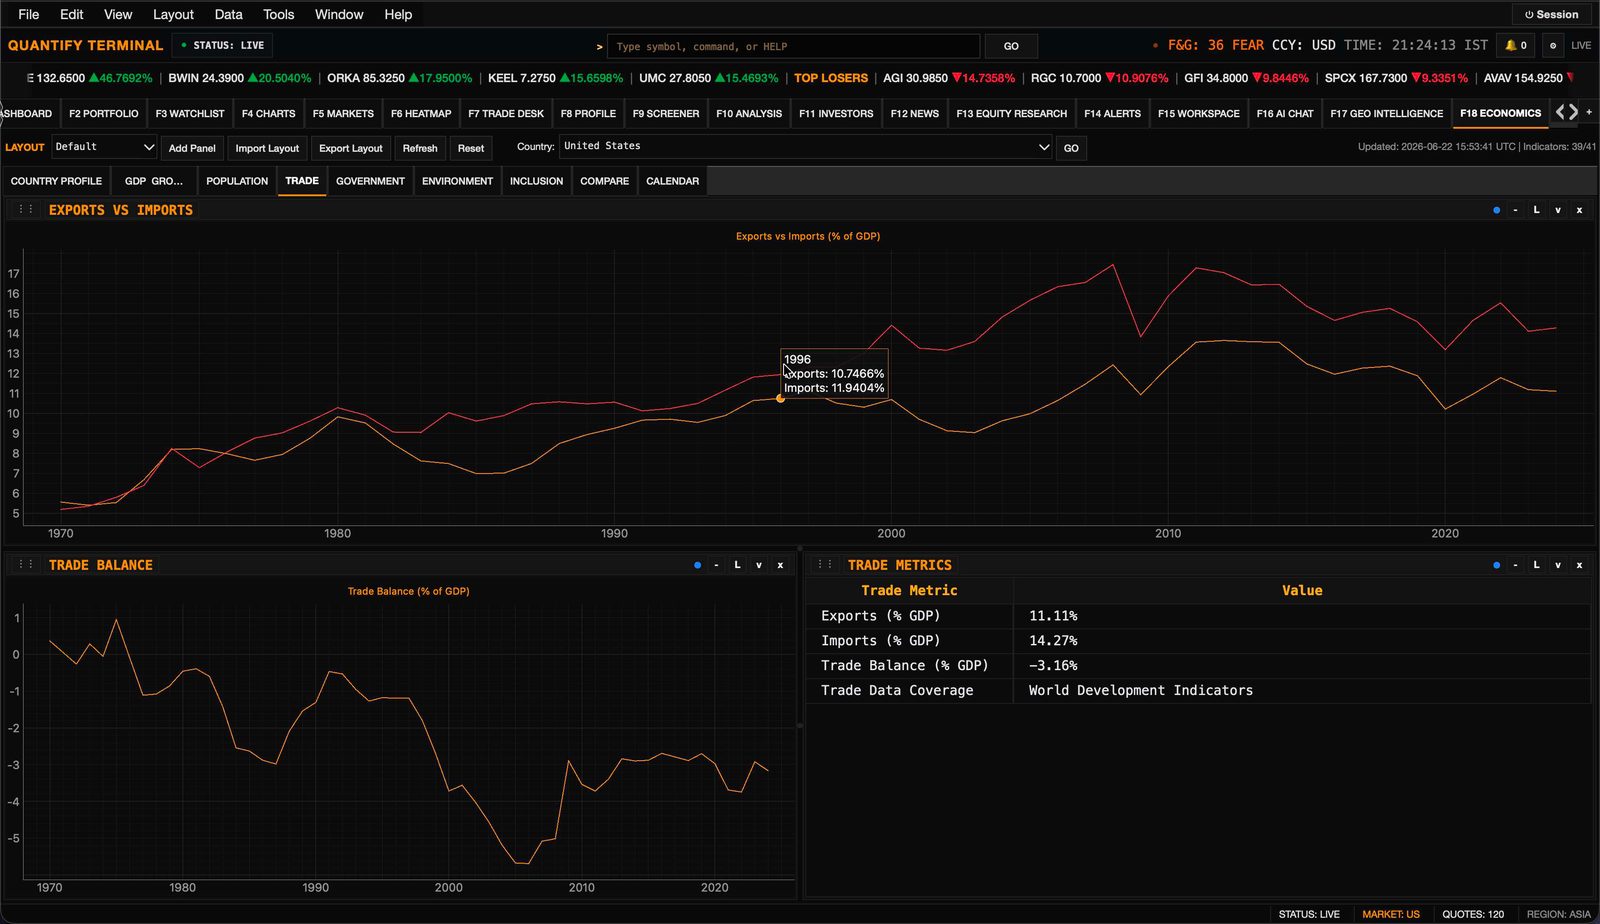Open the Country United States dropdown
1600x924 pixels.
pyautogui.click(x=805, y=147)
